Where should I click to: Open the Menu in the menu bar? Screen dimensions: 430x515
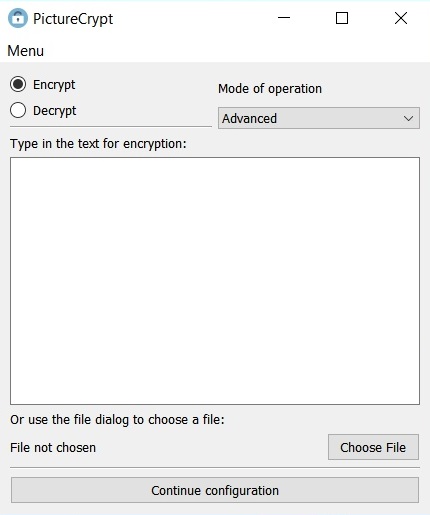point(25,51)
